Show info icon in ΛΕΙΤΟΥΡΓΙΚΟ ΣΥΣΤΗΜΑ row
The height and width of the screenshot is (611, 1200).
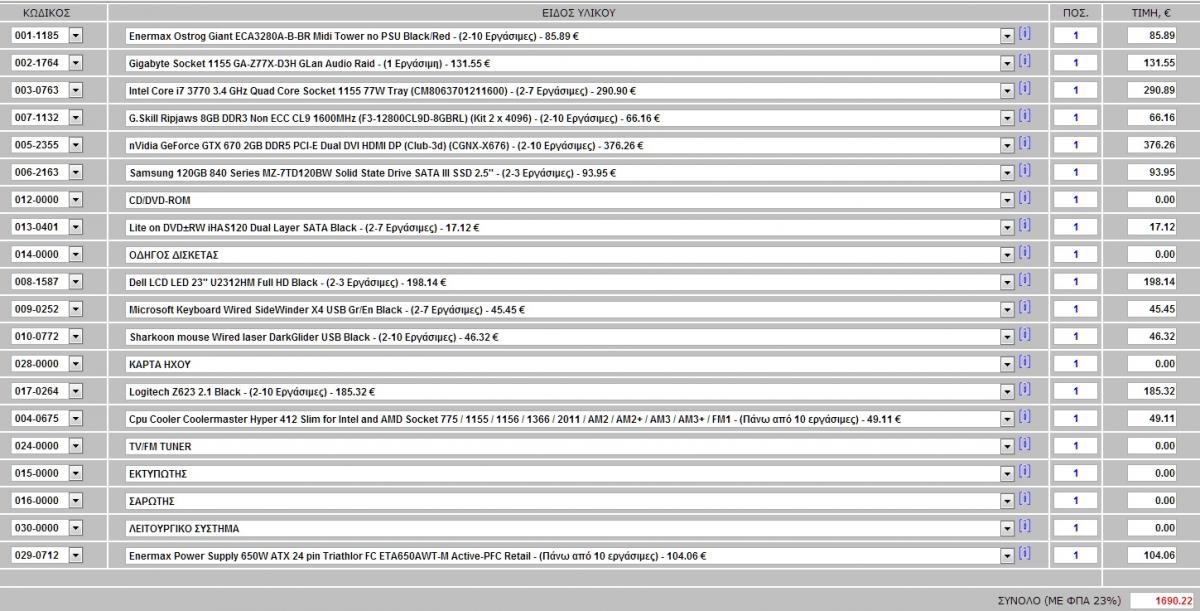1025,526
